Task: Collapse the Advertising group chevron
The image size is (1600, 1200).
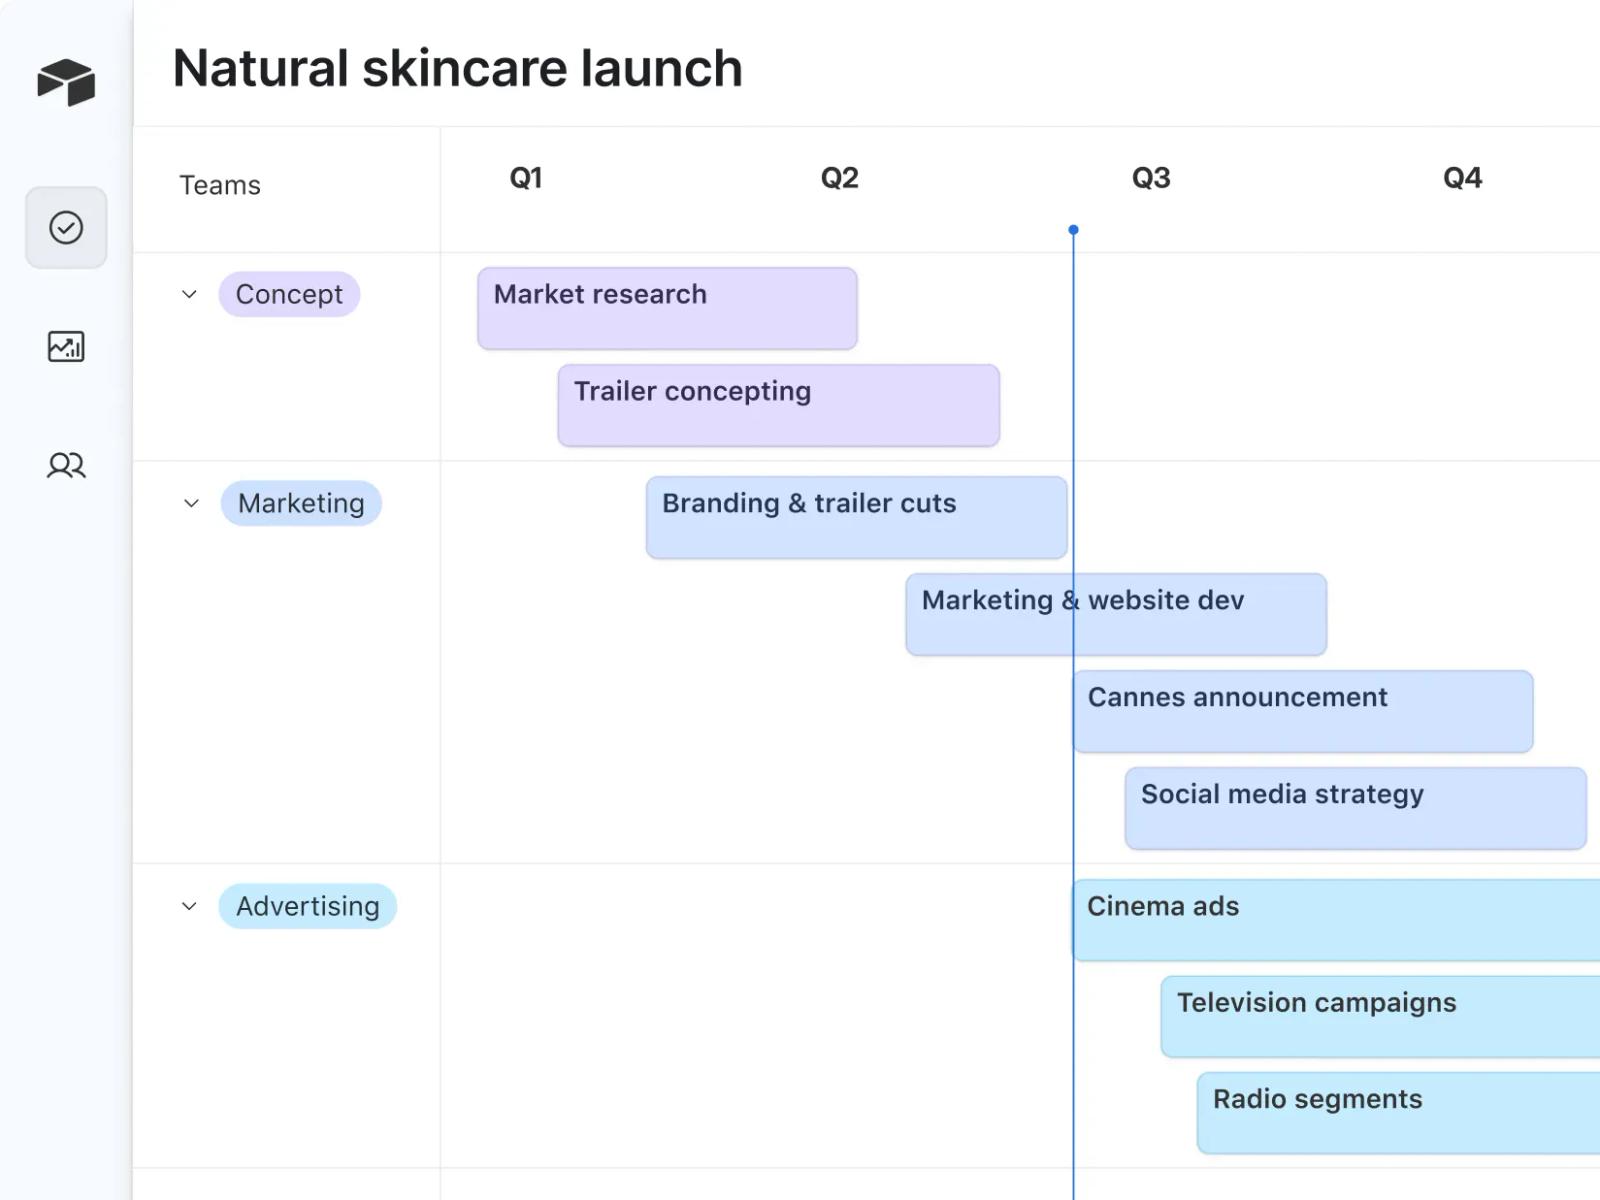Action: point(189,906)
